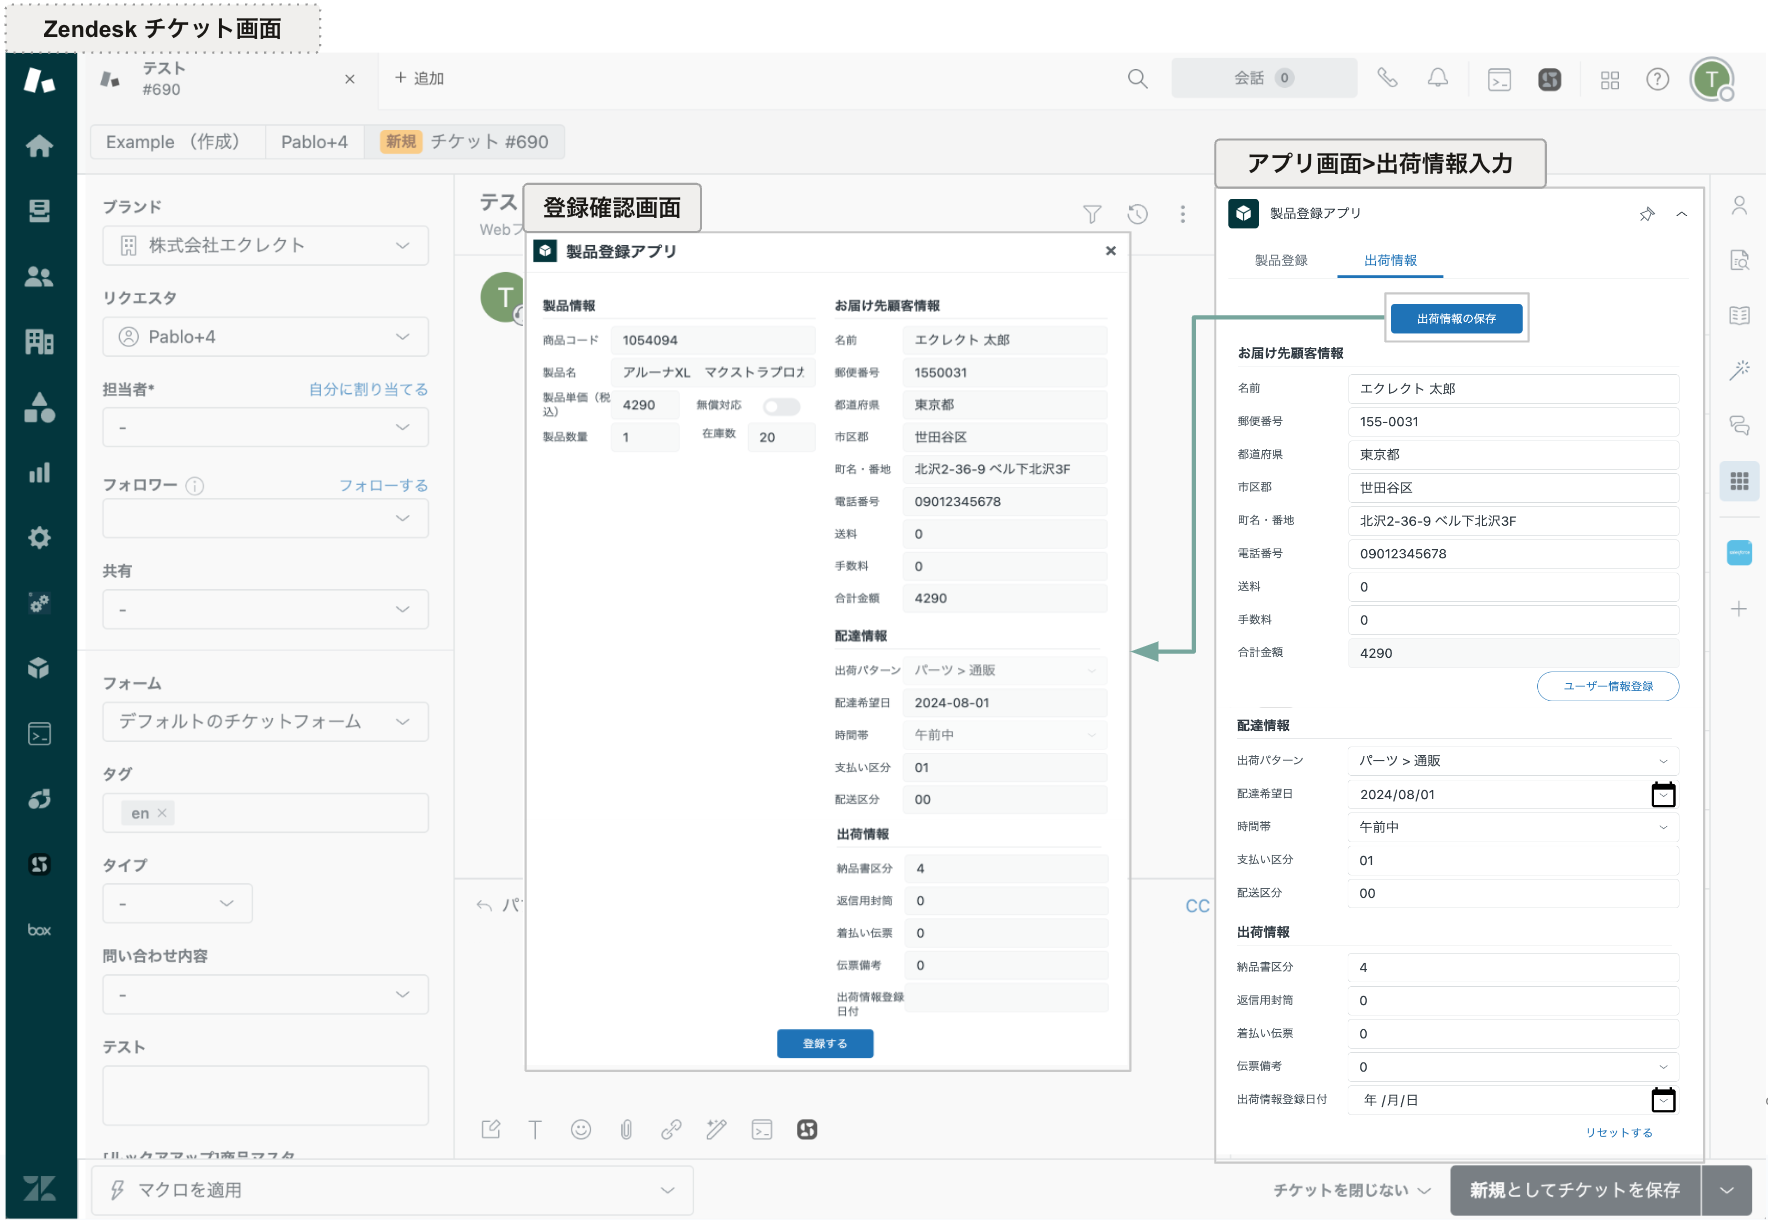Click 自分に割り当てる link
1768x1220 pixels.
tap(368, 389)
